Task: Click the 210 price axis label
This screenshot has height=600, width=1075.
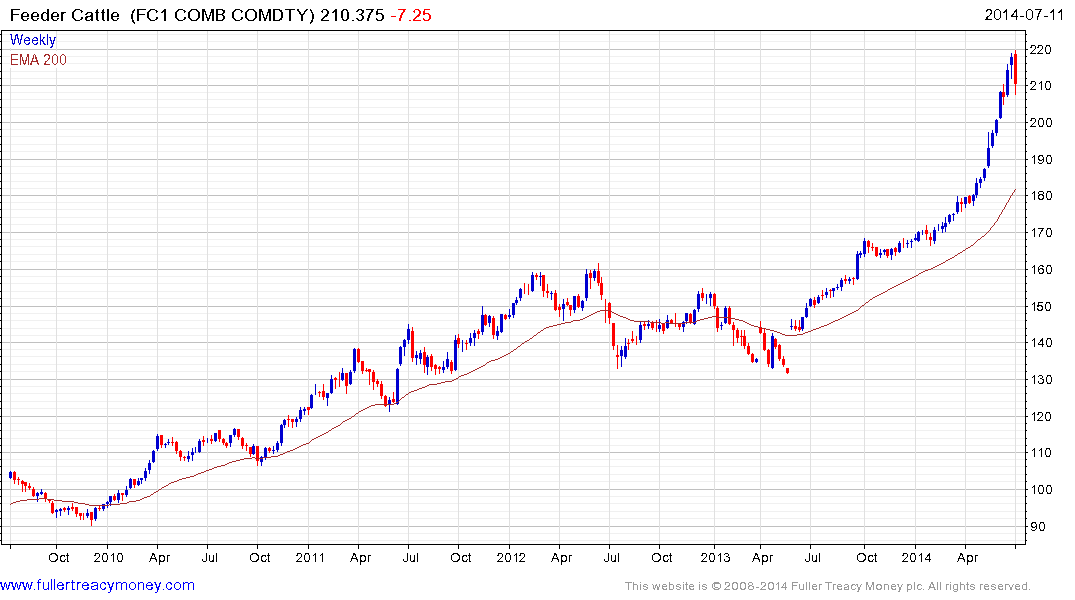Action: [x=1040, y=86]
